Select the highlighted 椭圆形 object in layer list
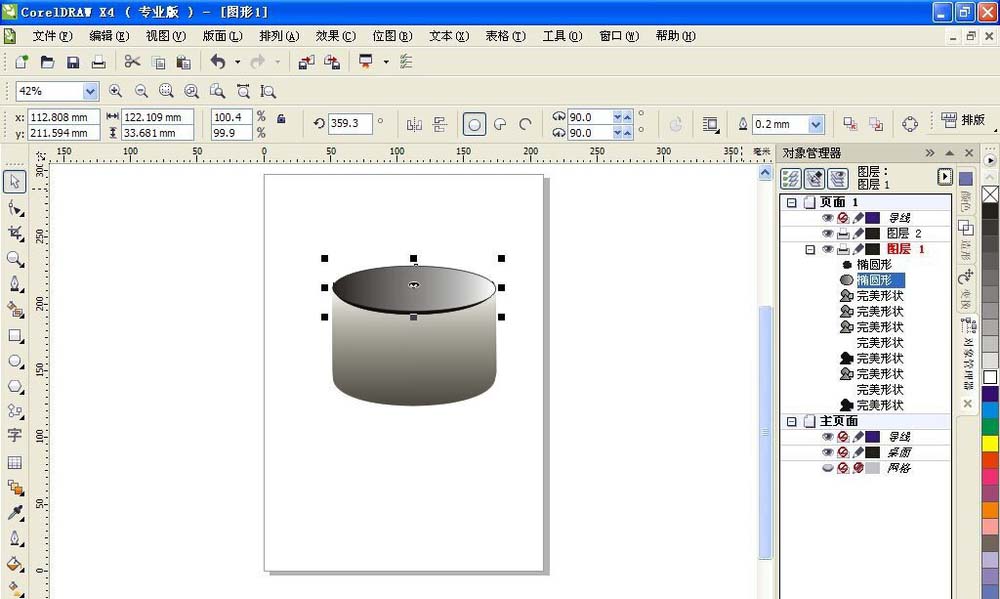This screenshot has height=599, width=1000. pyautogui.click(x=880, y=280)
